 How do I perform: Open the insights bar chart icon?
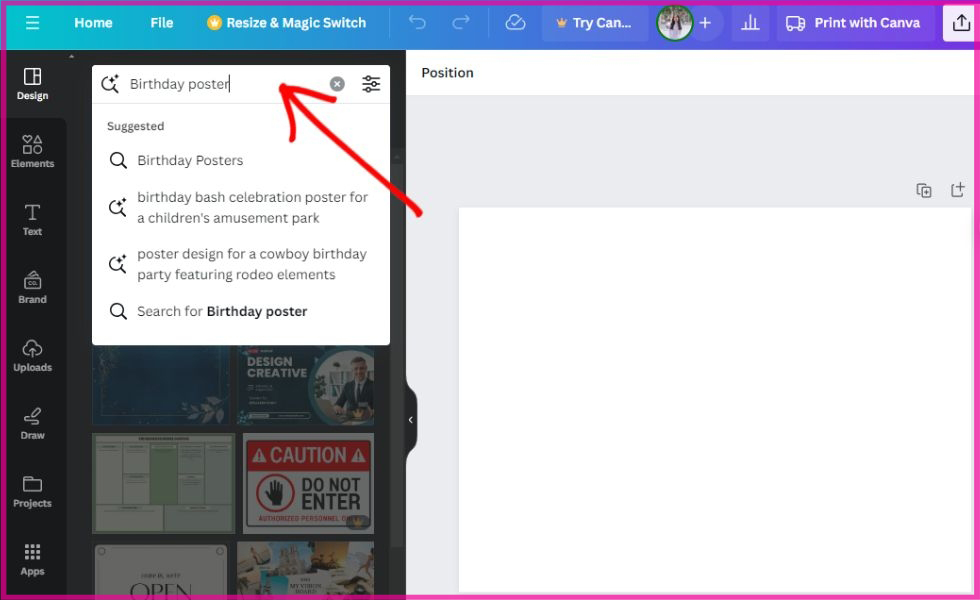point(750,23)
